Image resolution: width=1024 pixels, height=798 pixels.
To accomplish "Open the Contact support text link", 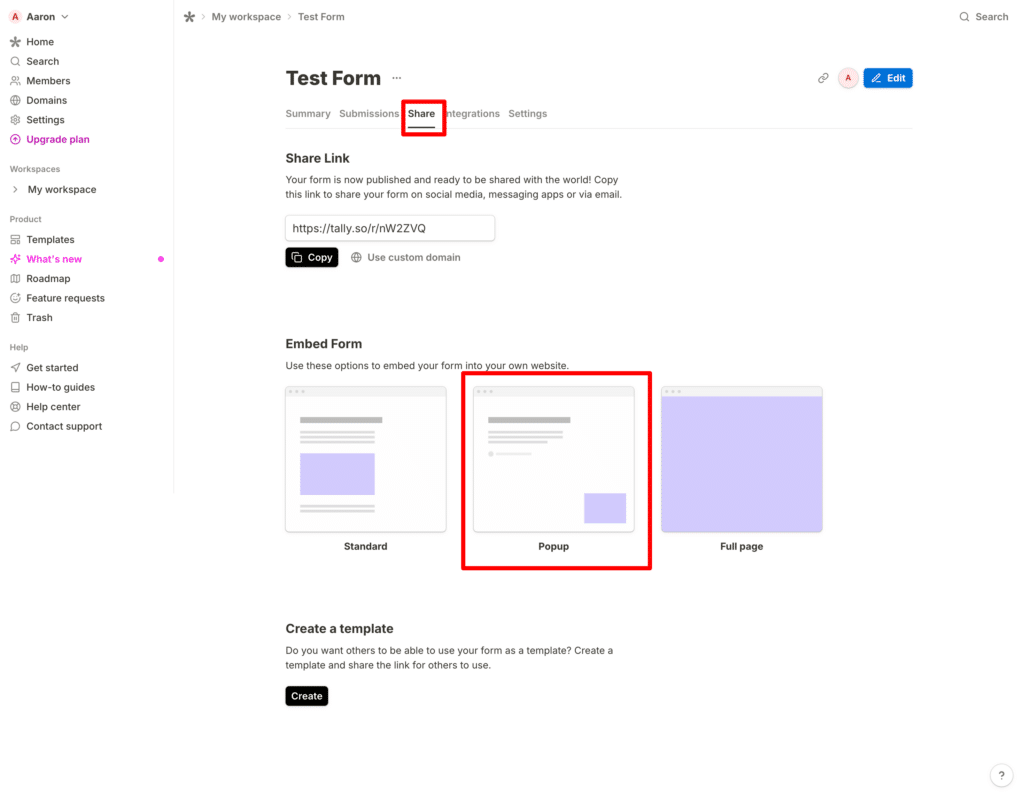I will (x=64, y=426).
